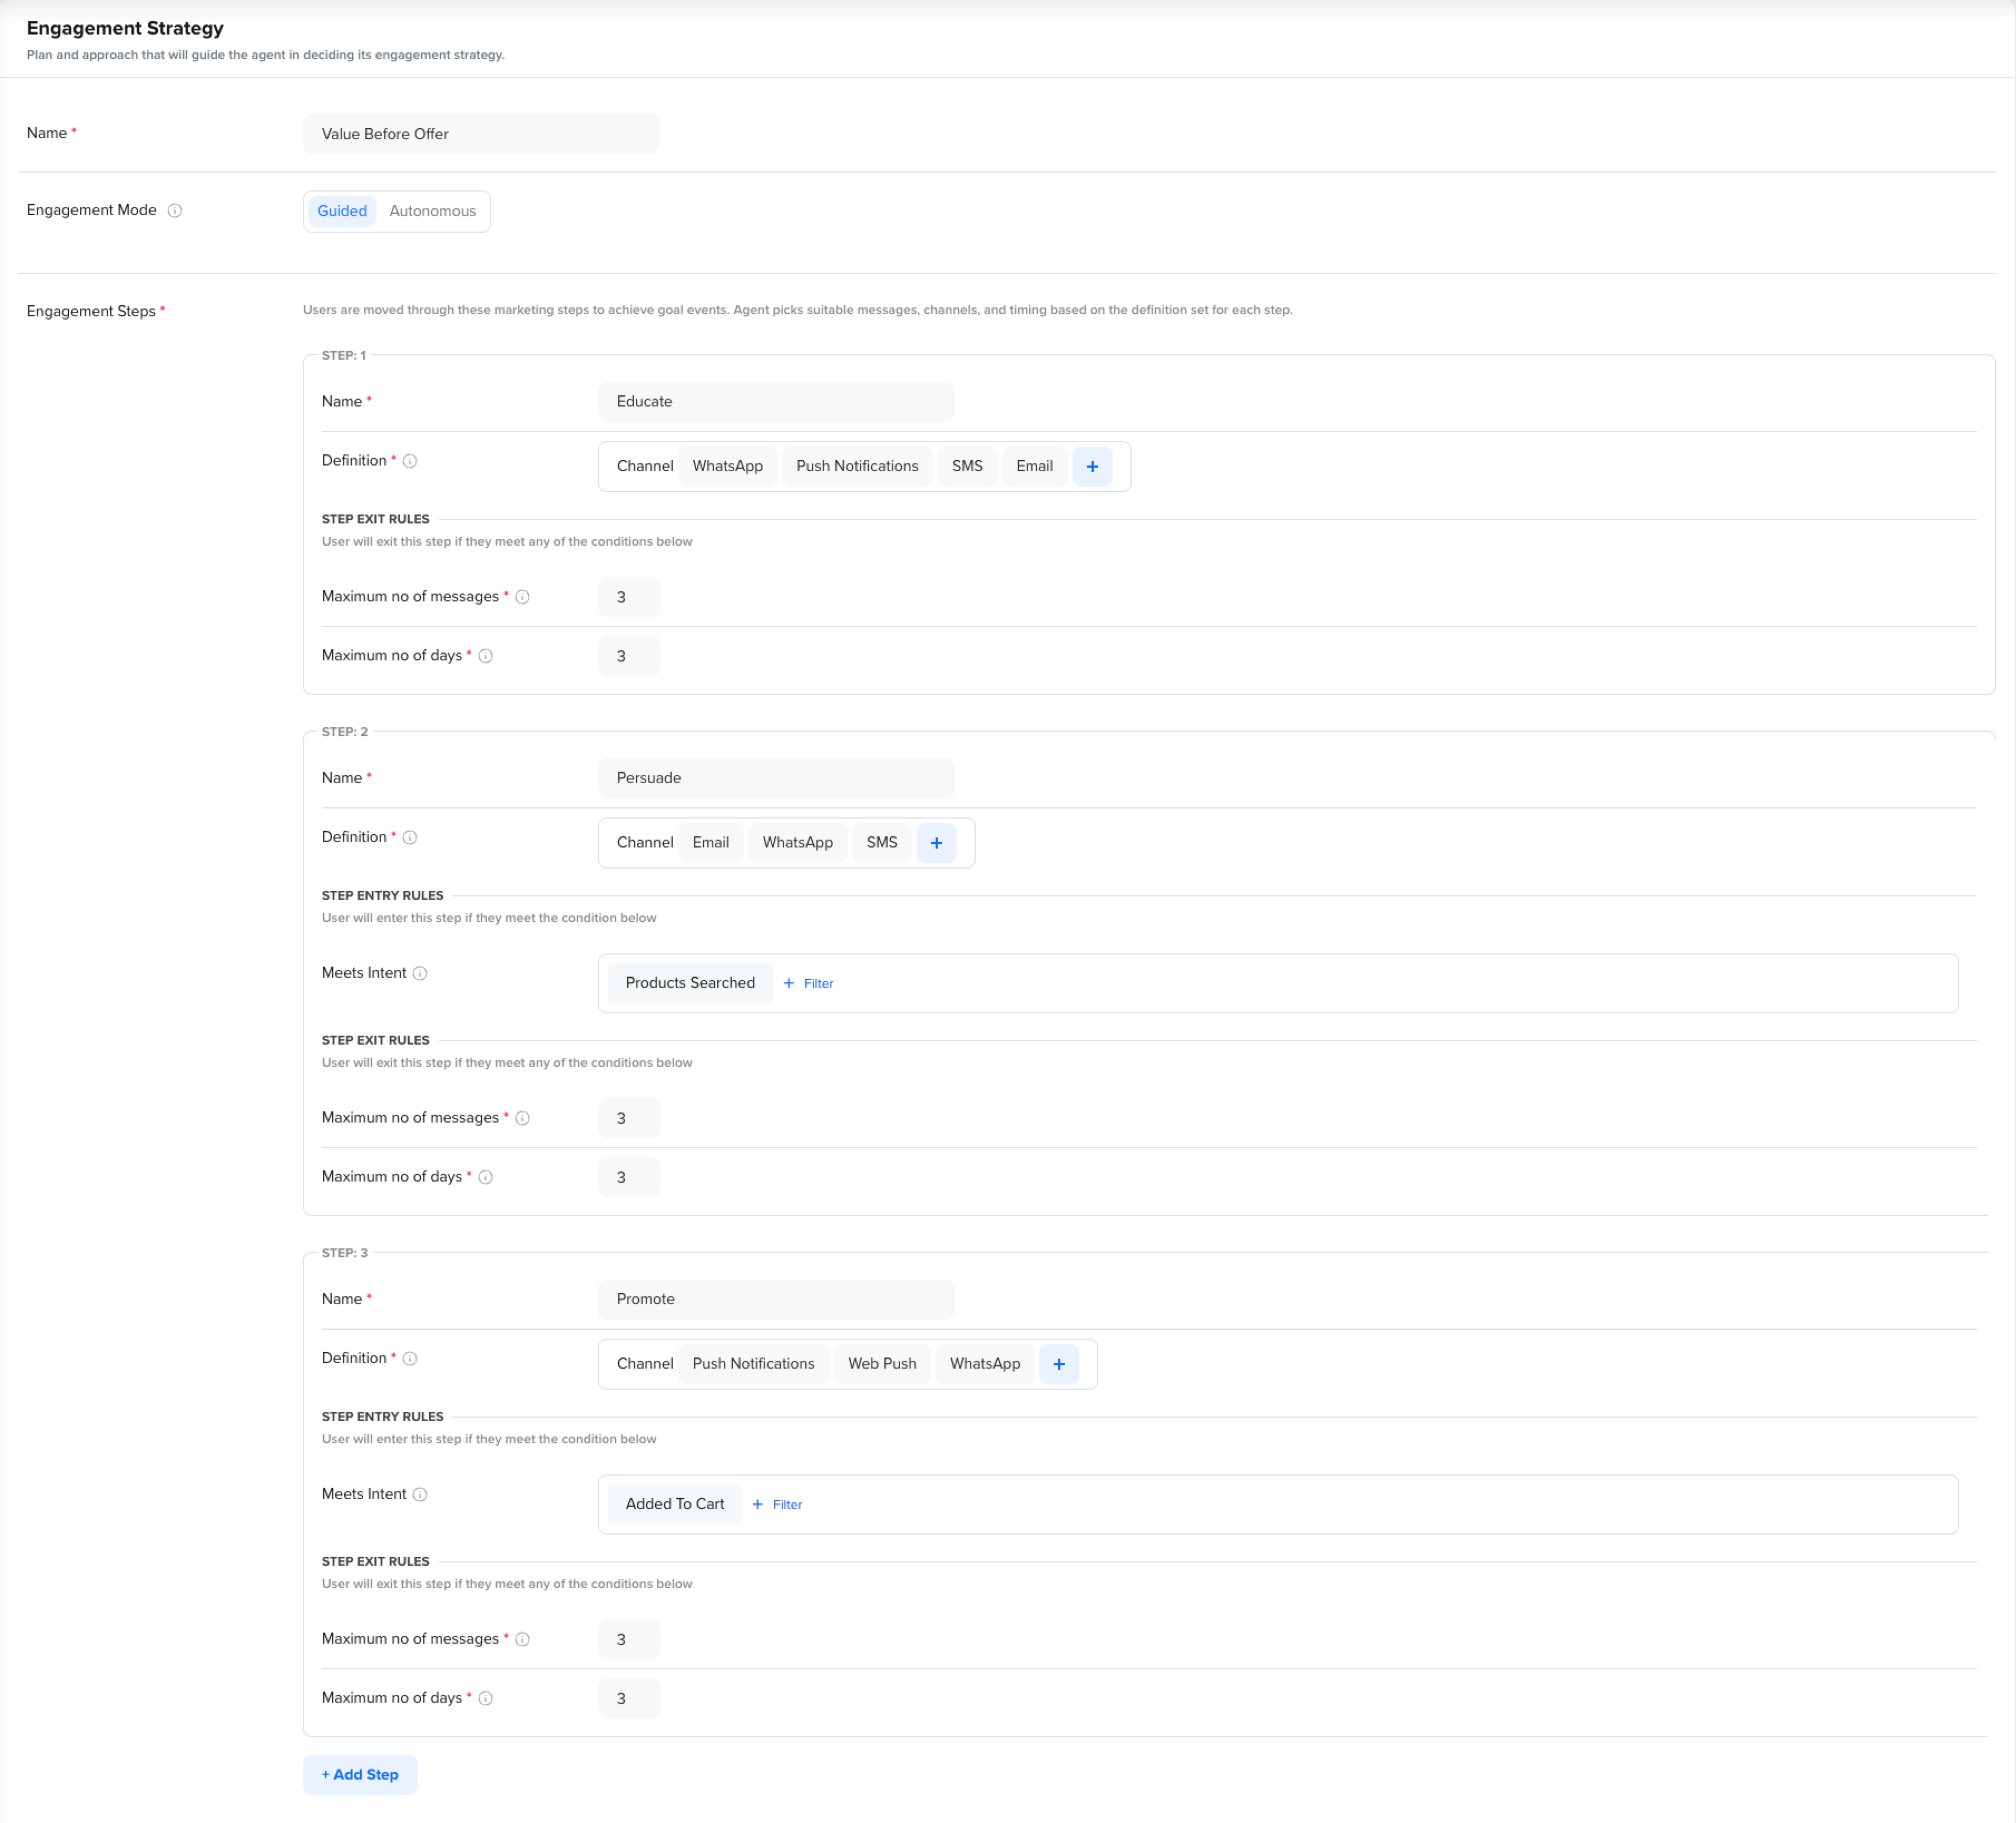Image resolution: width=2016 pixels, height=1823 pixels.
Task: Select the Push Notifications chip in Step 3
Action: [753, 1364]
